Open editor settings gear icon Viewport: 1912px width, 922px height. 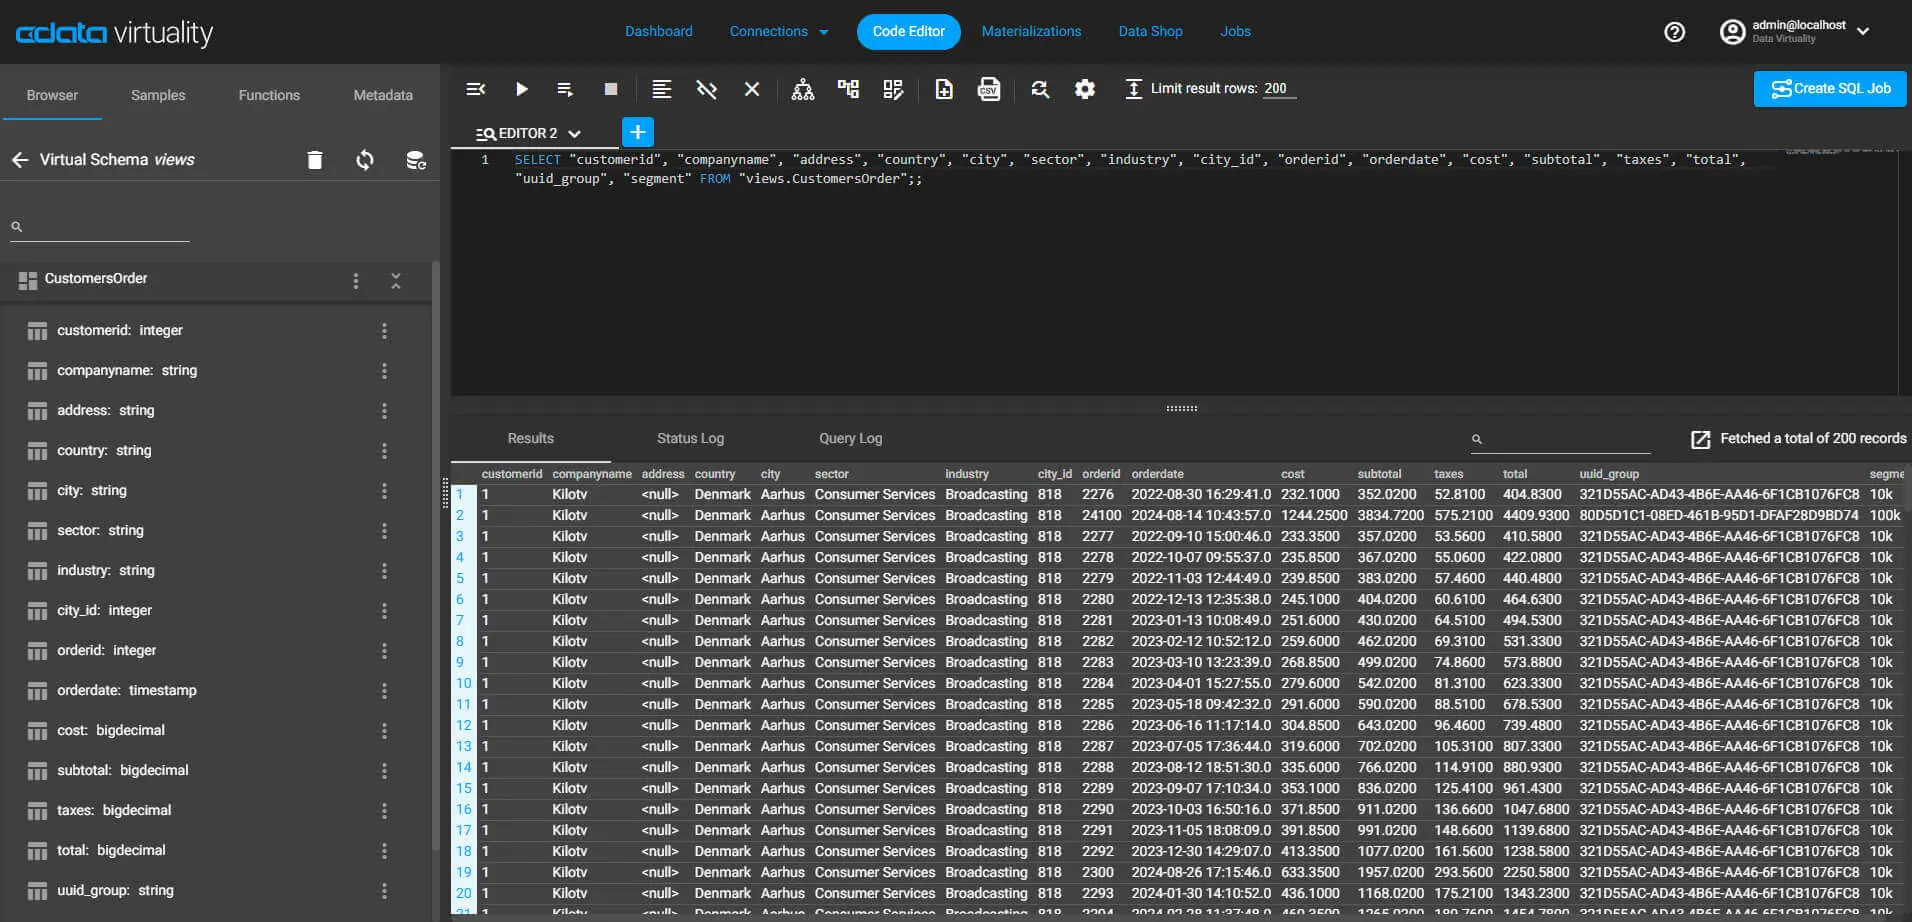1084,89
